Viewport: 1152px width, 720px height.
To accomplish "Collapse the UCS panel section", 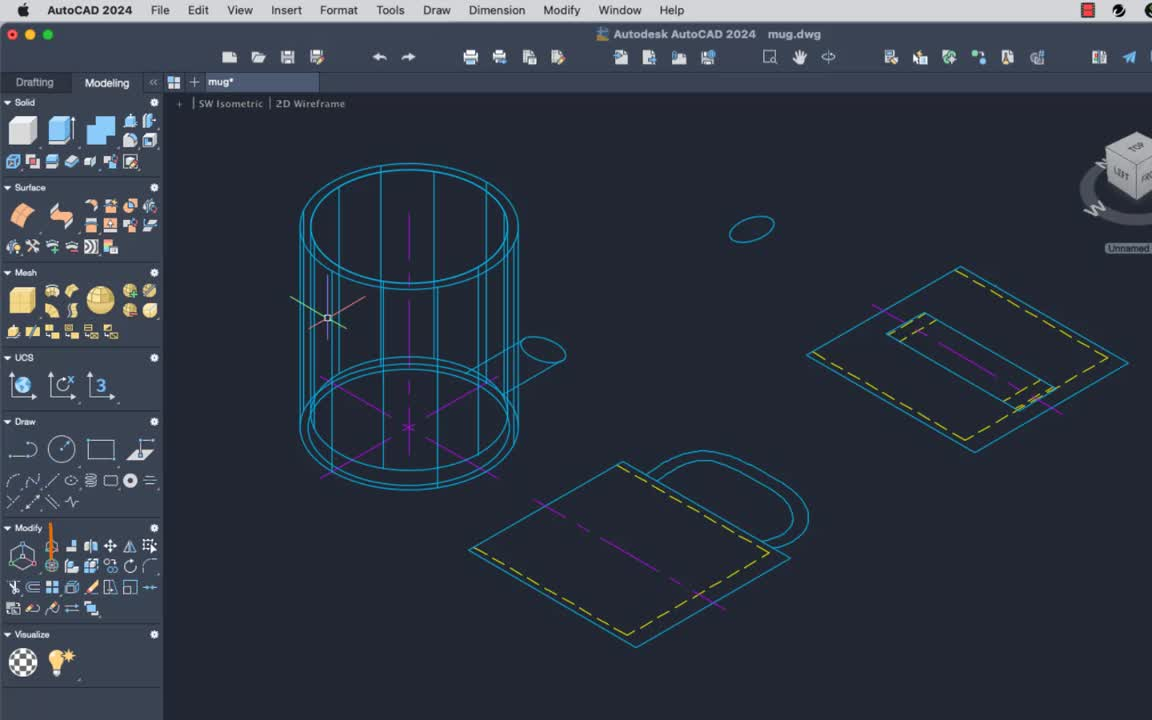I will 7,358.
